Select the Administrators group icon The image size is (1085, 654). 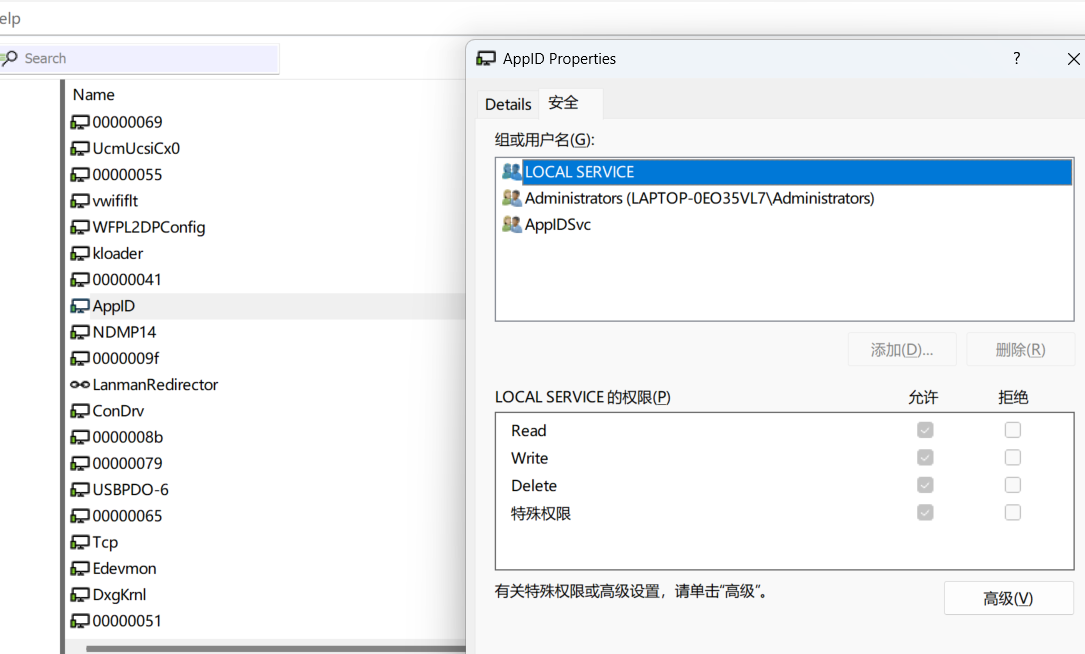tap(512, 198)
